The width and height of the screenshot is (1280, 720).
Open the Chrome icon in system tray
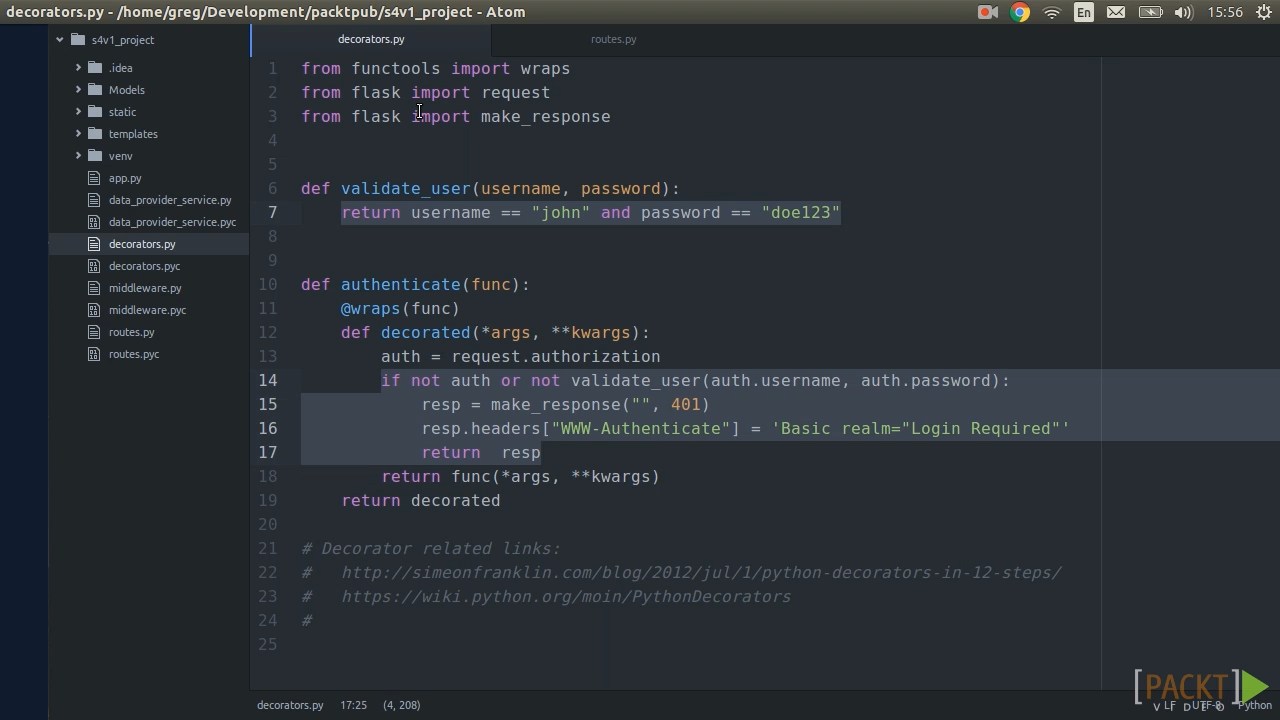tap(1020, 12)
